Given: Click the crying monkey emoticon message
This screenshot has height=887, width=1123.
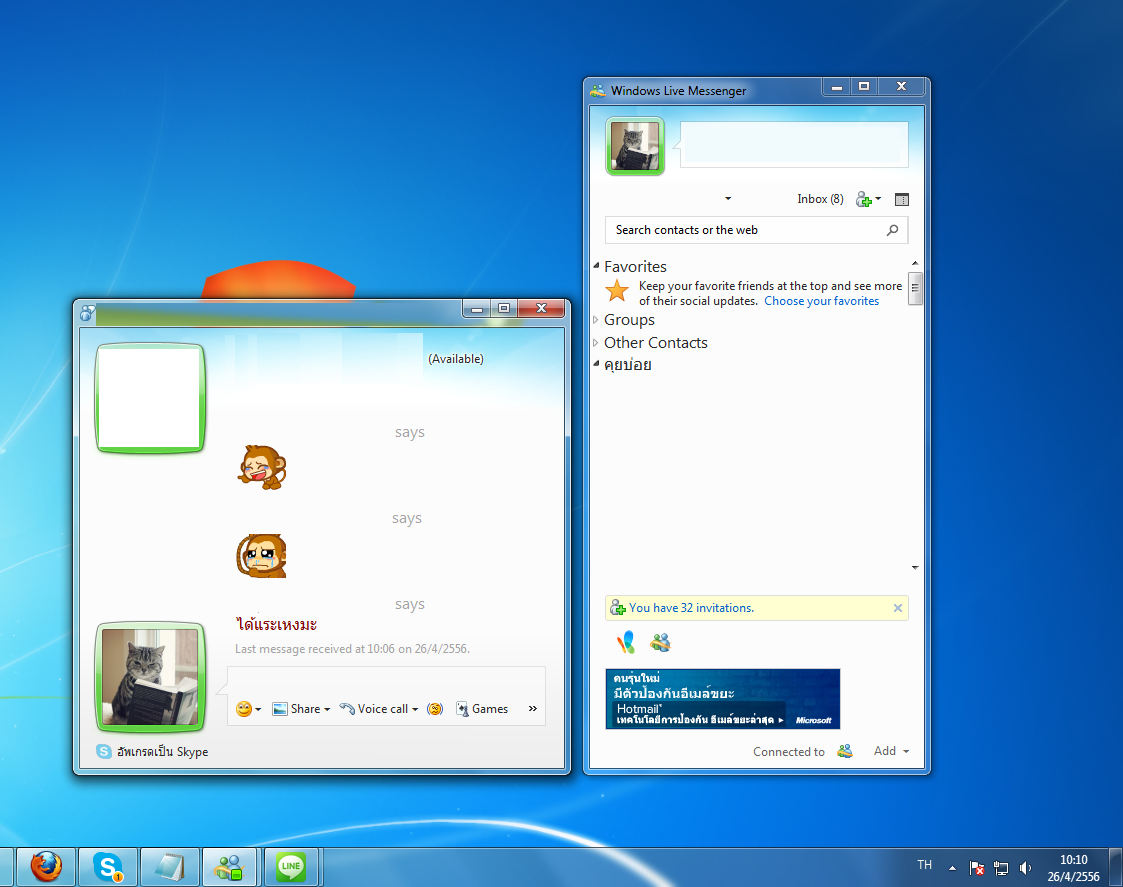Looking at the screenshot, I should click(x=261, y=555).
